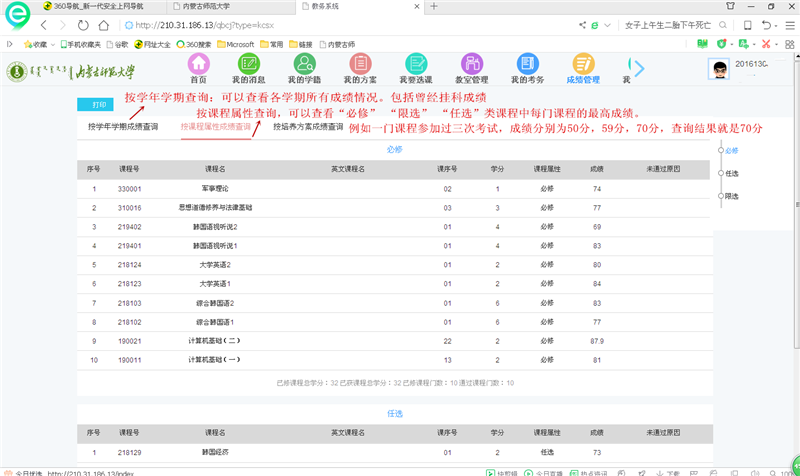Click the 我要选课 course selection icon

[415, 66]
